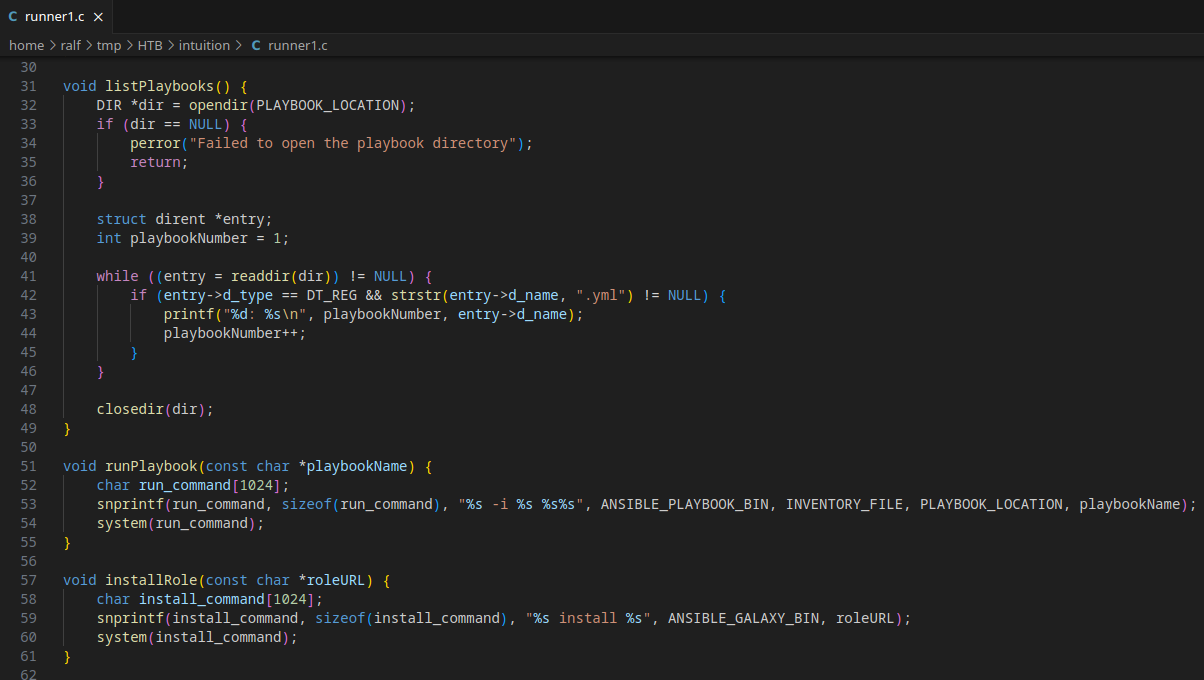
Task: Click ANSIBLE_PLAYBOOK_BIN on line 53
Action: 685,504
